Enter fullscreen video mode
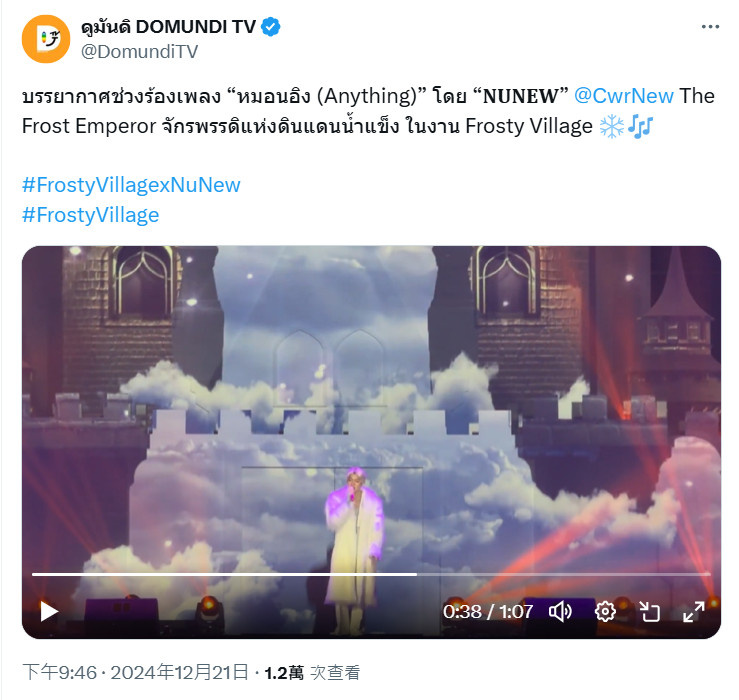The image size is (739, 700). (694, 611)
